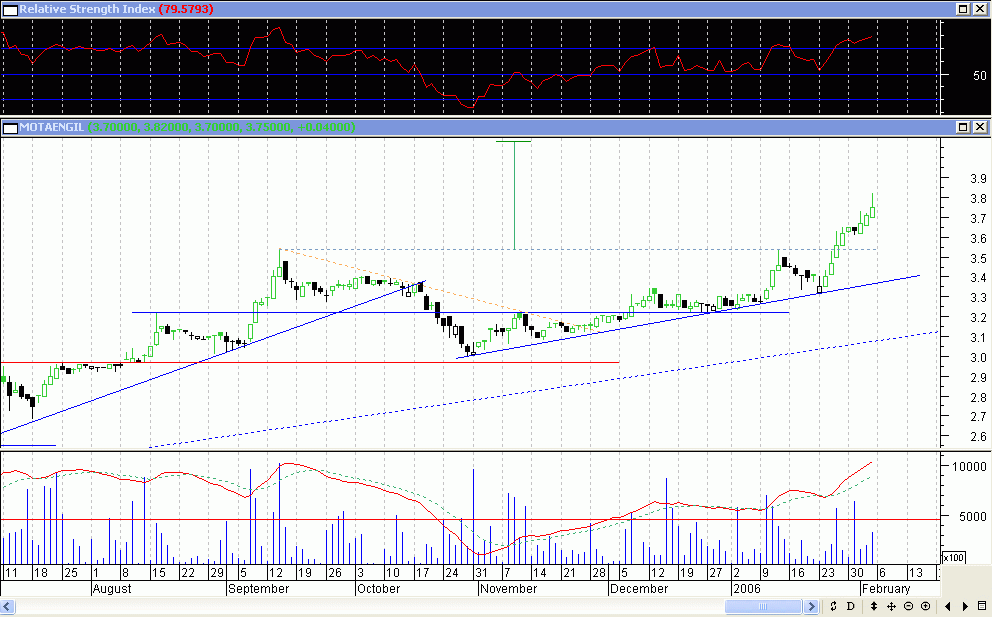
Task: Close the Relative Strength Index inner window
Action: pos(980,9)
